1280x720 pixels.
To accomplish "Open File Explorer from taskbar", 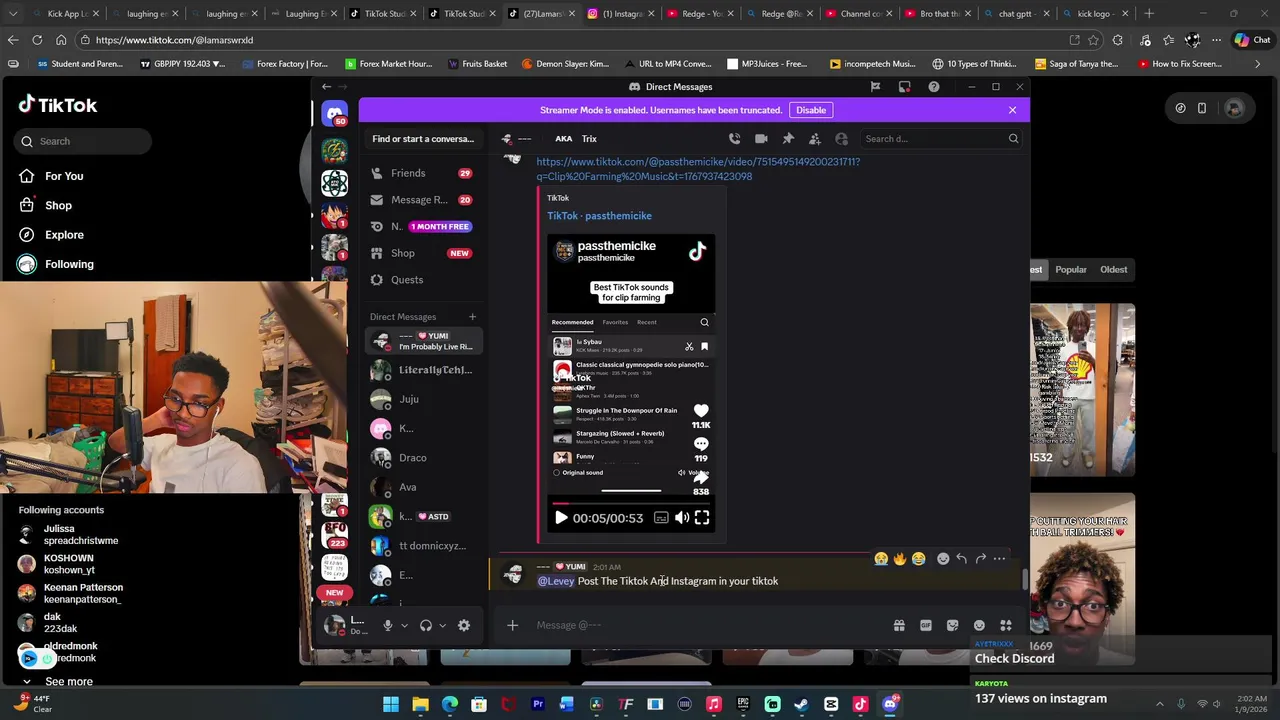I will 421,704.
